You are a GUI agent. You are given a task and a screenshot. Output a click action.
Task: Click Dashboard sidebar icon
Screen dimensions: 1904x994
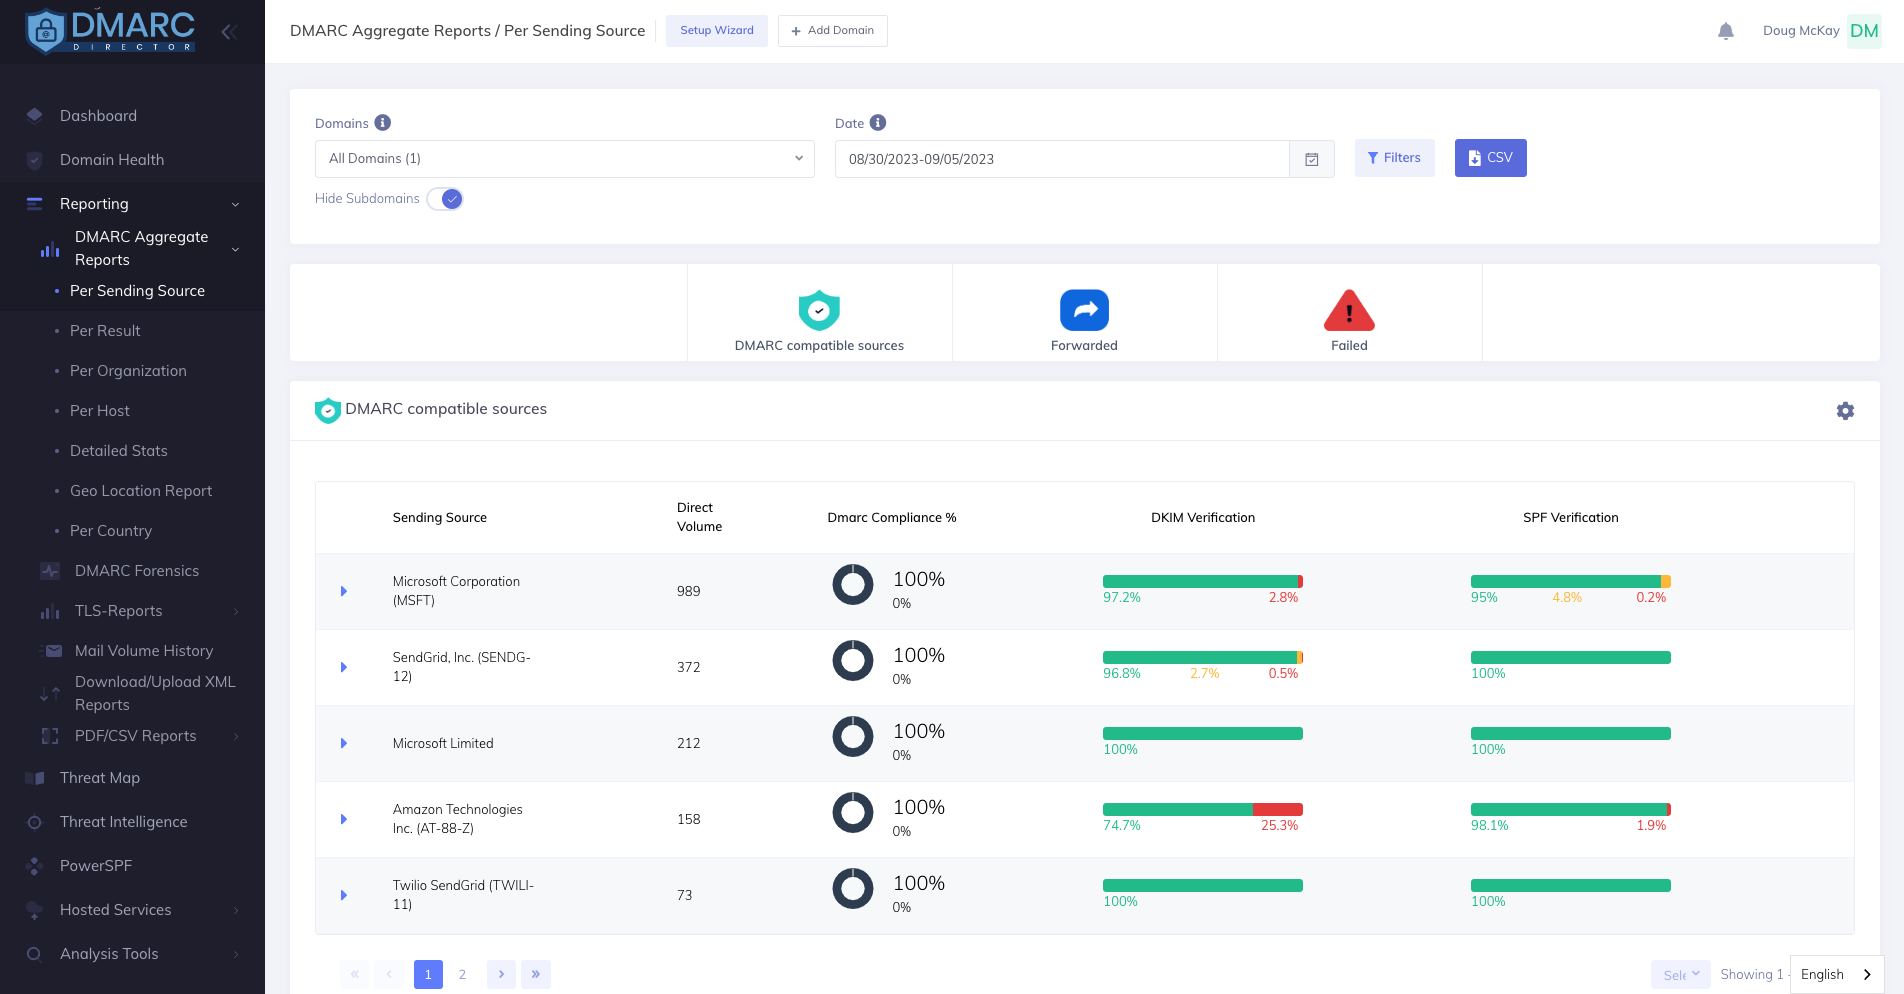tap(35, 115)
